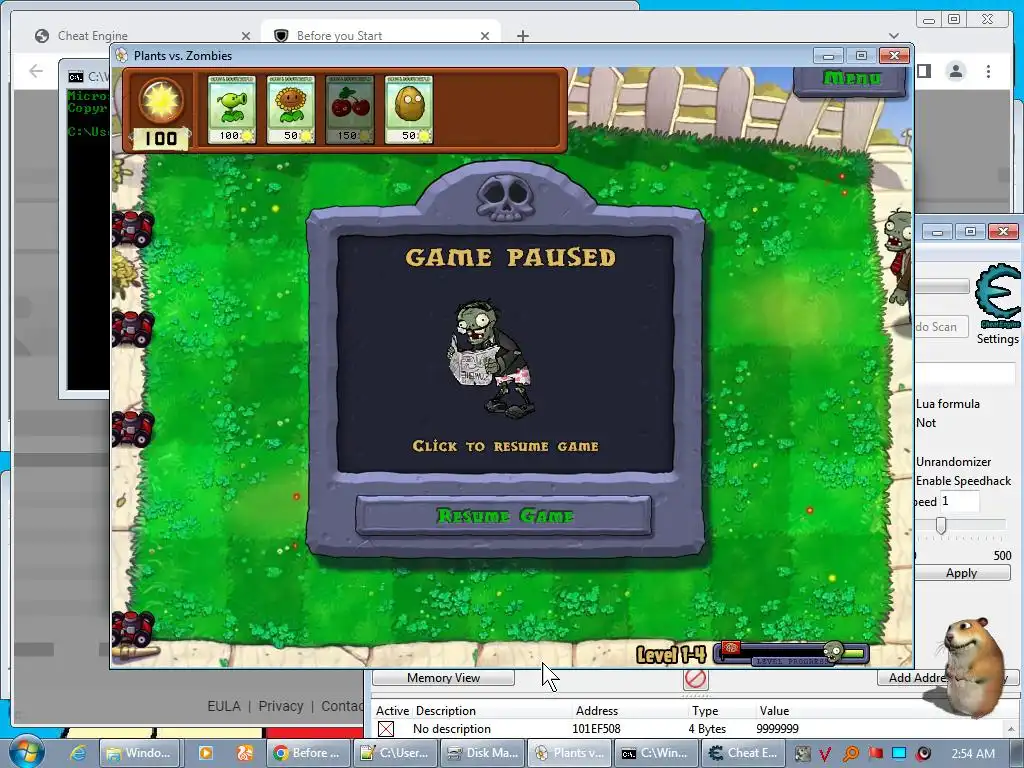Click the Address column header
The width and height of the screenshot is (1024, 768).
pyautogui.click(x=596, y=711)
